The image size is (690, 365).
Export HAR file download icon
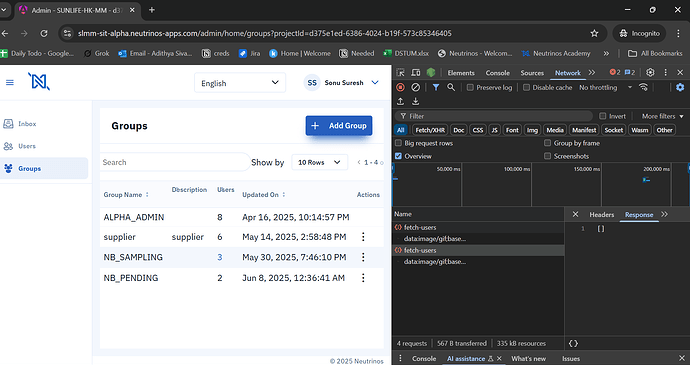pos(415,101)
